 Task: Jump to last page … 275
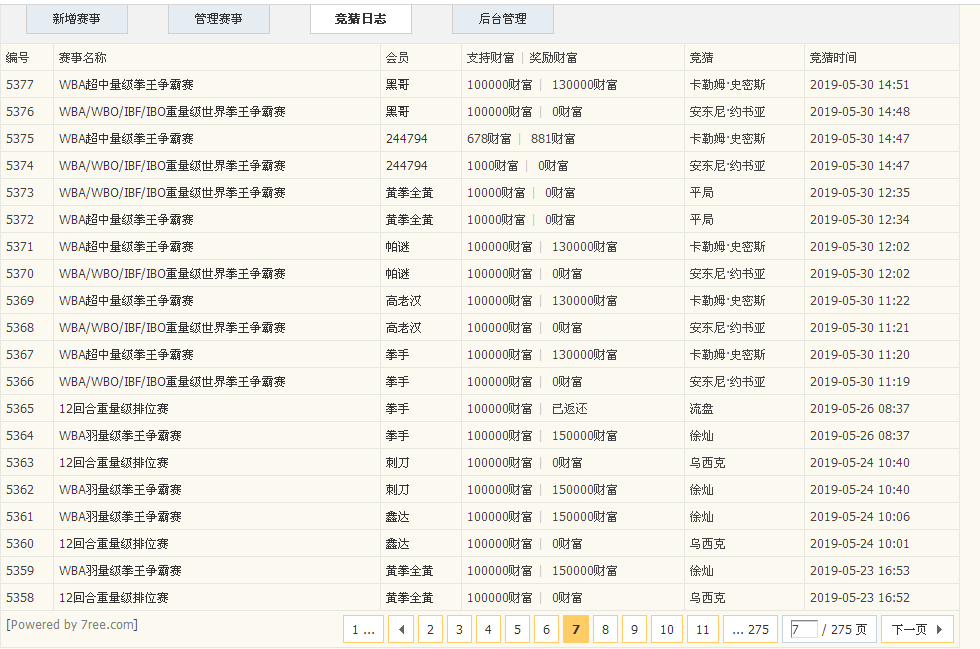751,629
